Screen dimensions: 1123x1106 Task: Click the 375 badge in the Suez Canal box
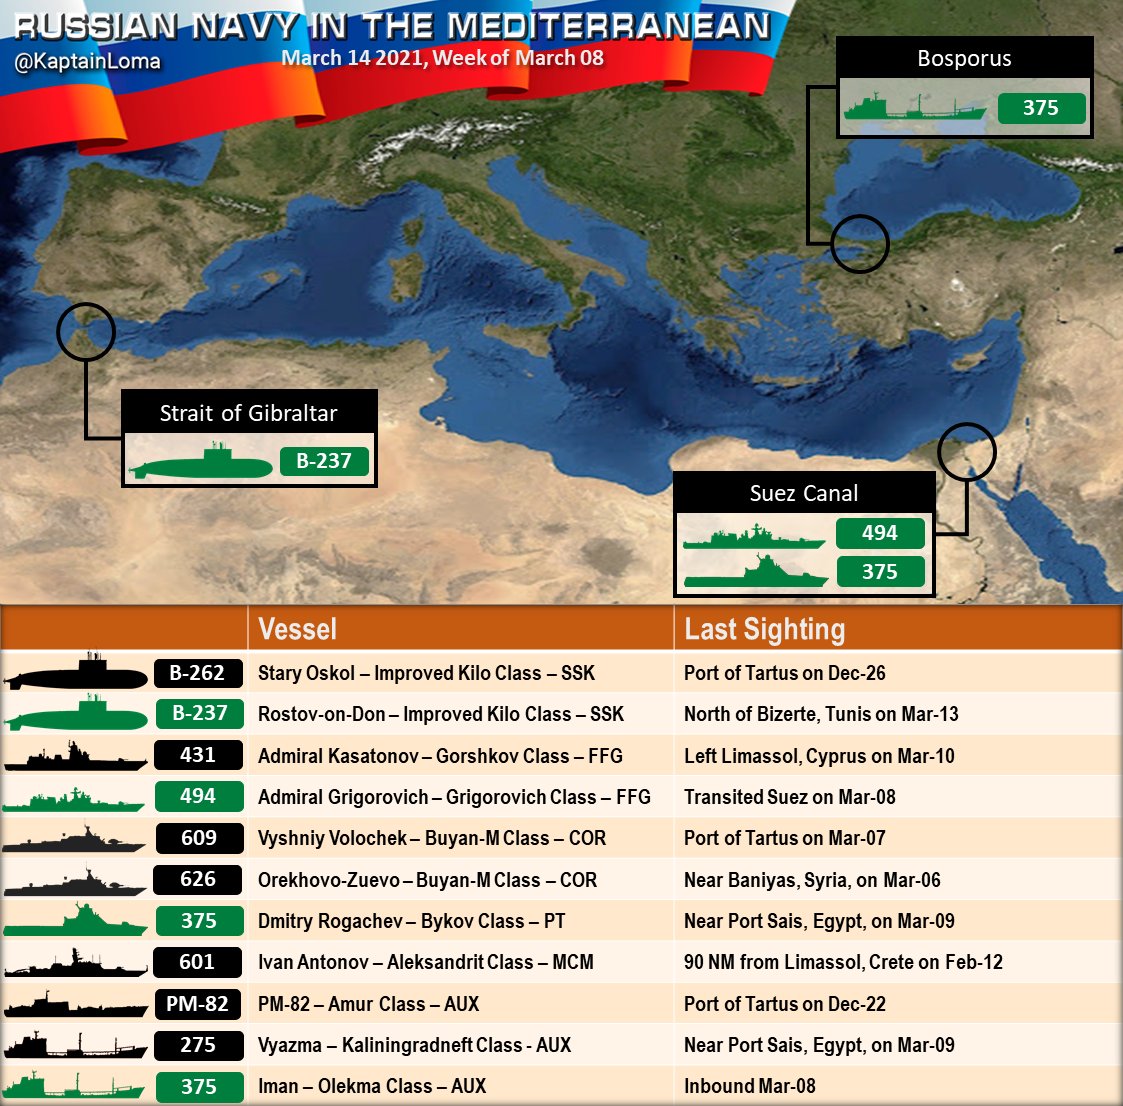(880, 571)
